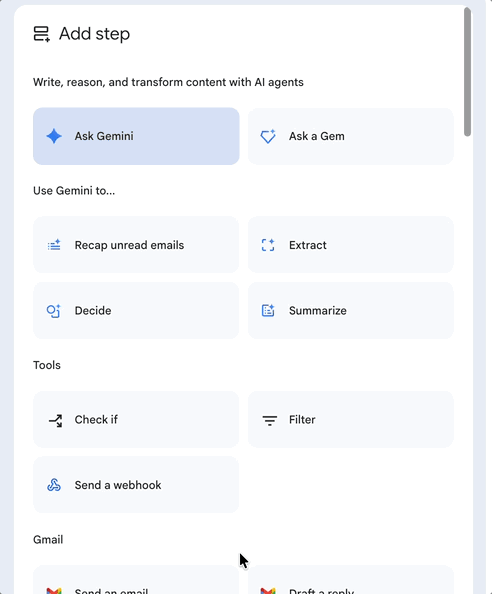
Task: Add the Send a webhook tool
Action: coord(136,485)
